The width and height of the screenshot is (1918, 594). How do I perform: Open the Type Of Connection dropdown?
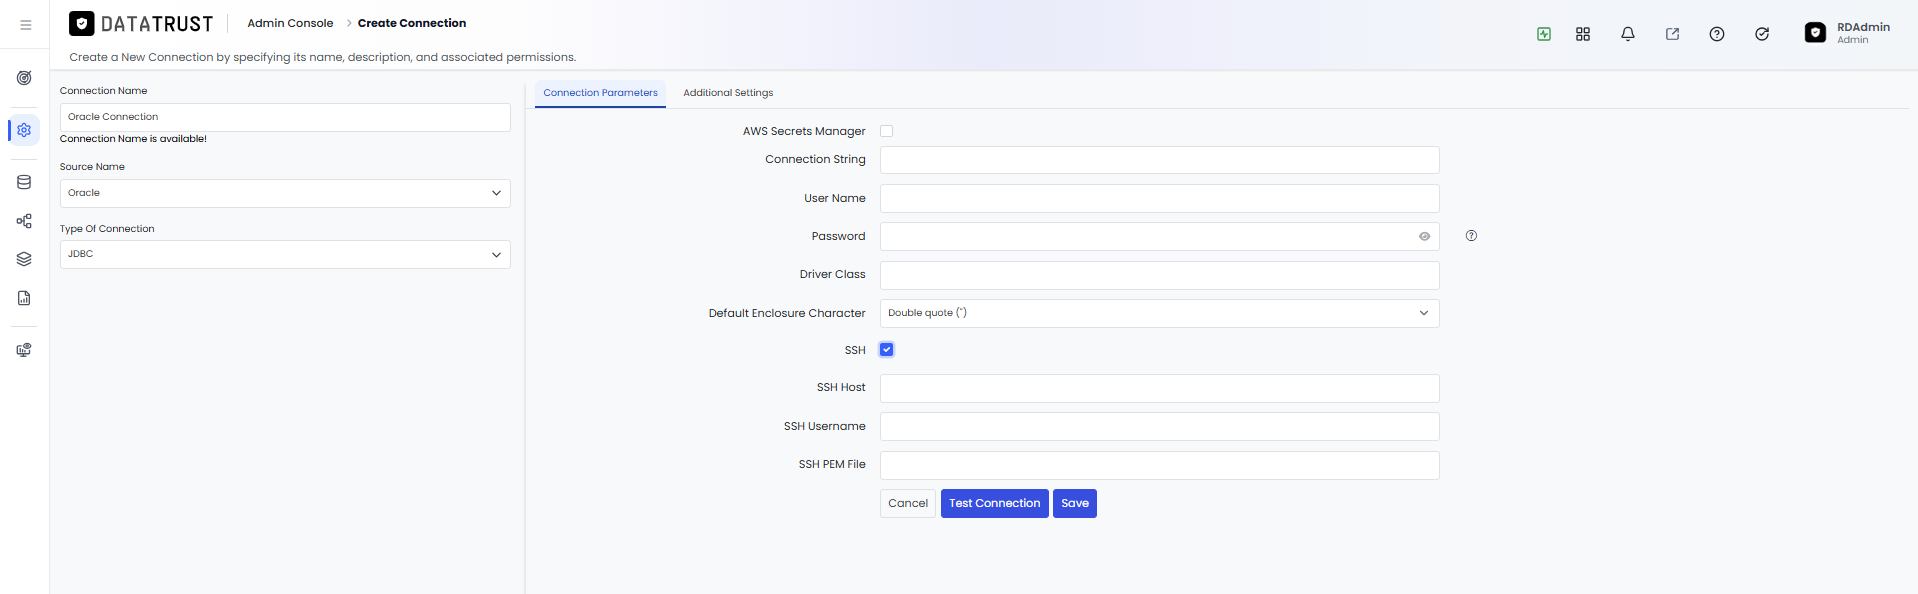(x=285, y=254)
